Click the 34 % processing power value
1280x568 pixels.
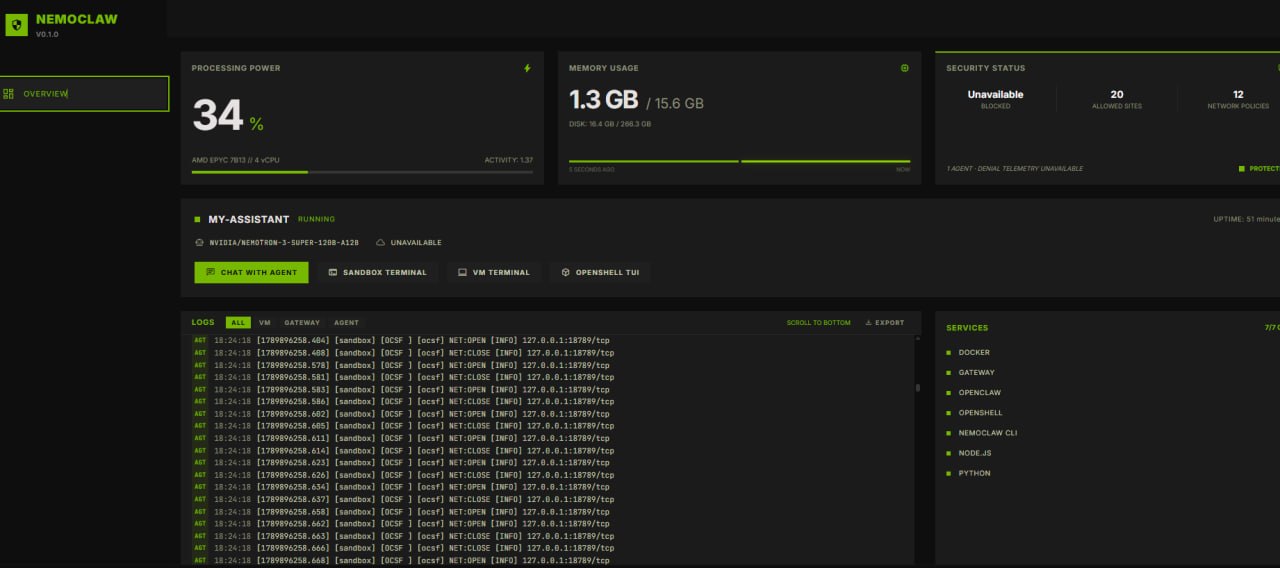tap(228, 116)
